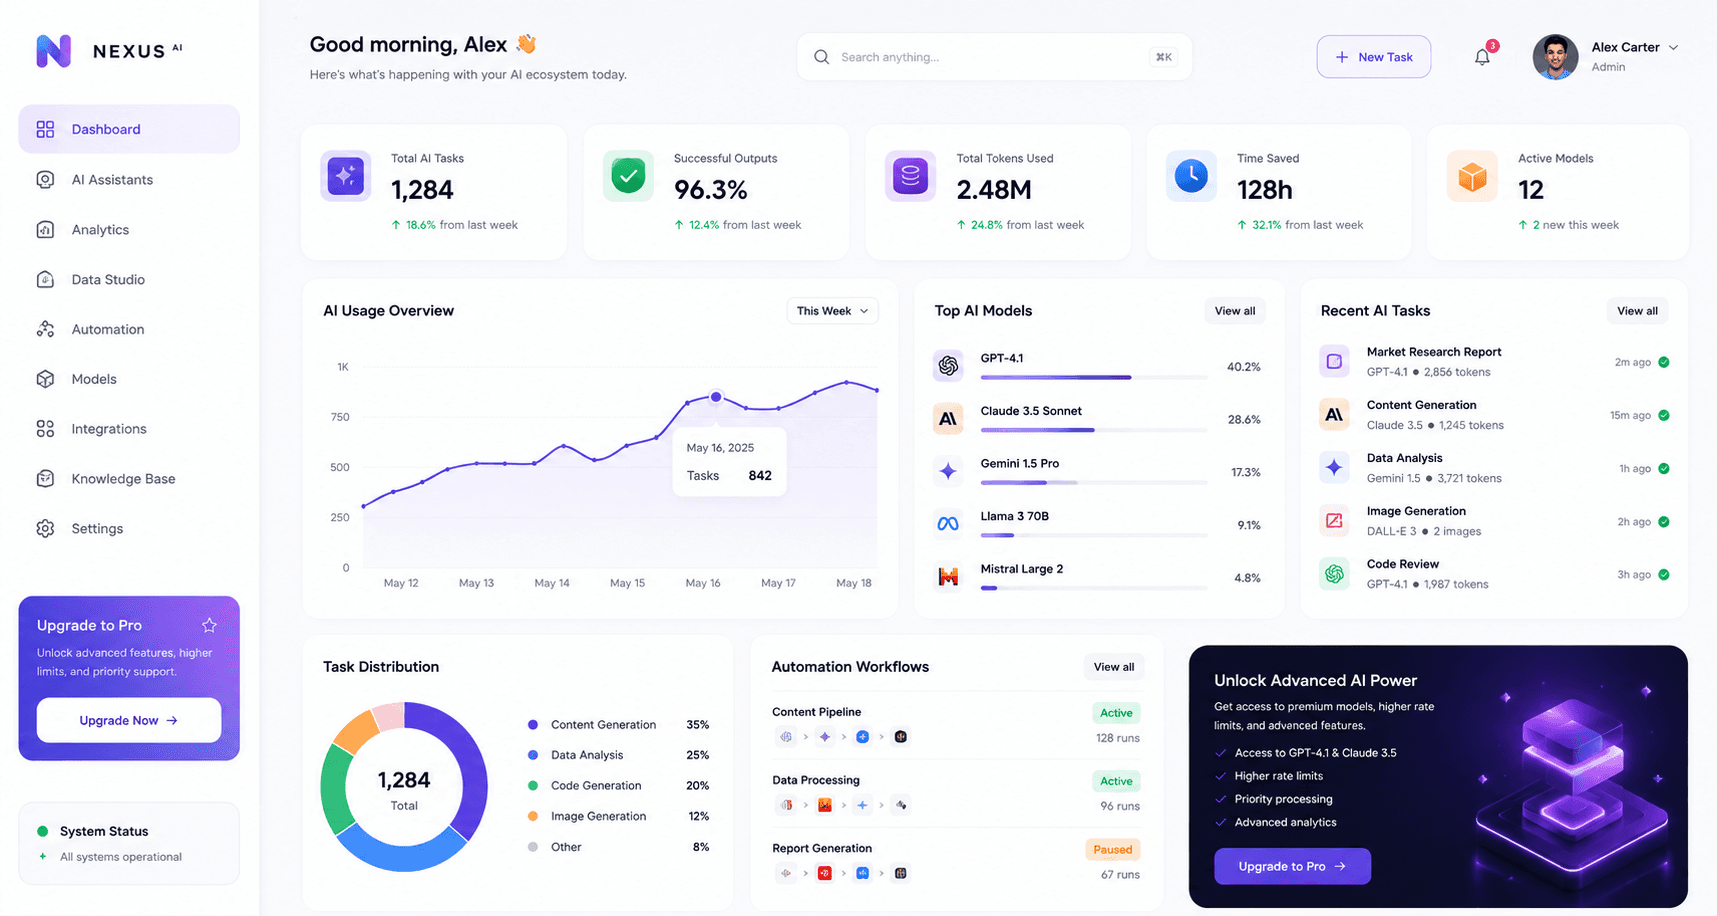
Task: Click the GPT-4.1 usage progress bar
Action: 1094,377
